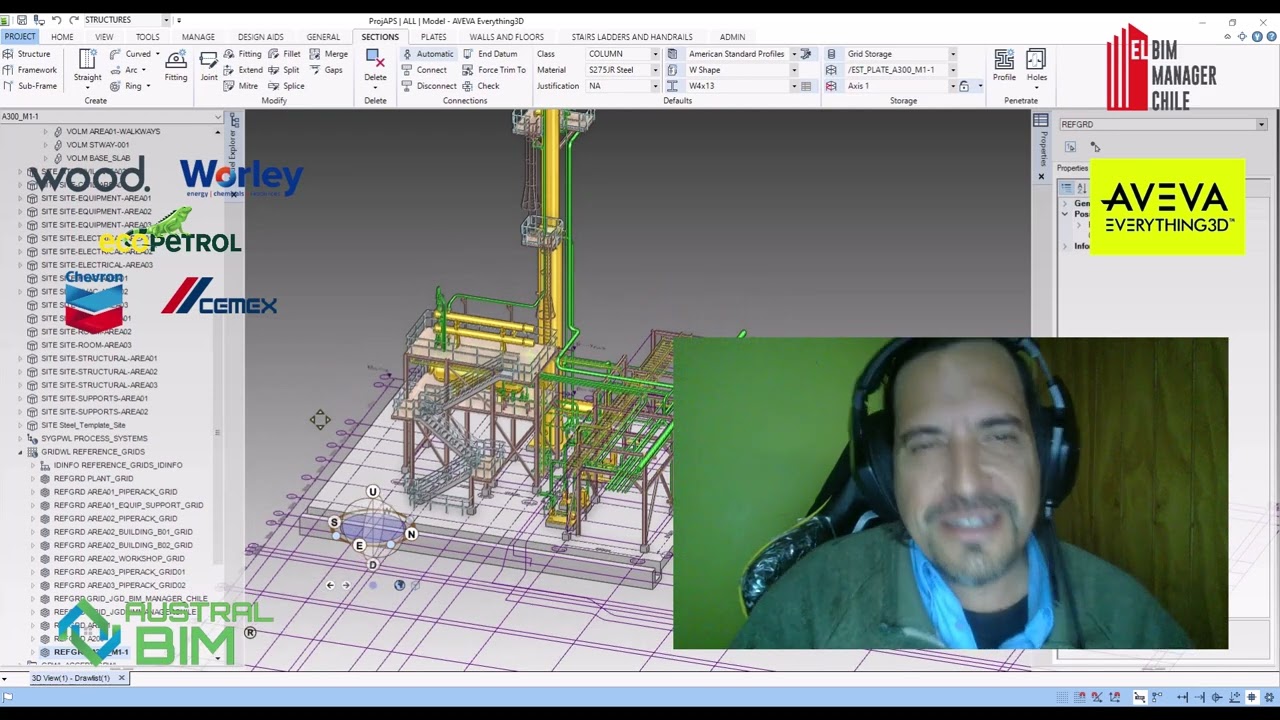The height and width of the screenshot is (720, 1280).
Task: Open the W4x13 profile size dropdown
Action: pyautogui.click(x=794, y=86)
